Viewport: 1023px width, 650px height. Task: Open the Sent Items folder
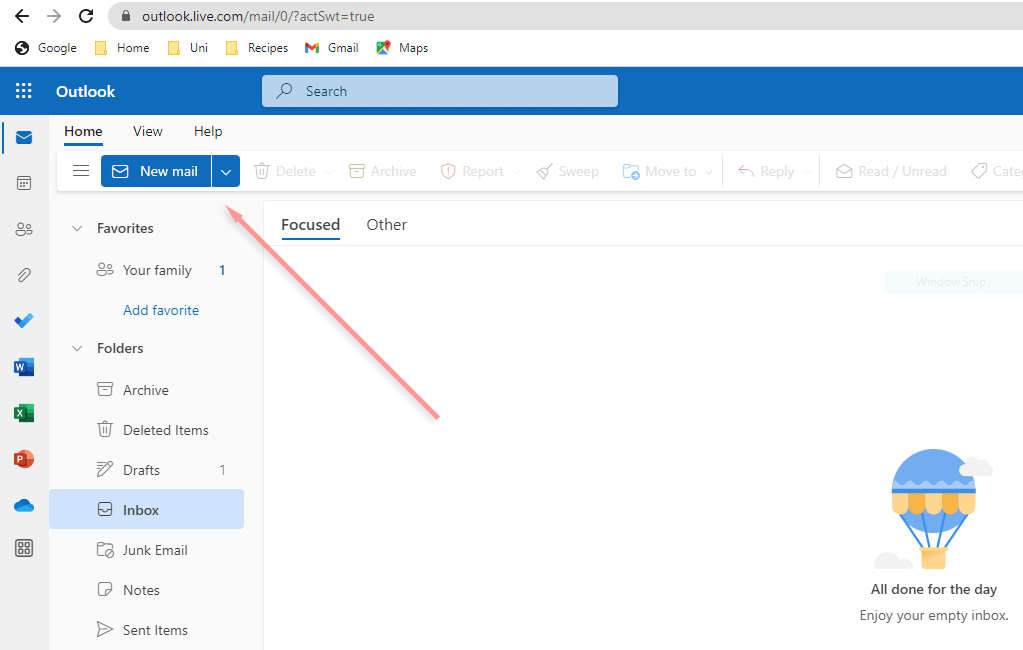point(146,630)
